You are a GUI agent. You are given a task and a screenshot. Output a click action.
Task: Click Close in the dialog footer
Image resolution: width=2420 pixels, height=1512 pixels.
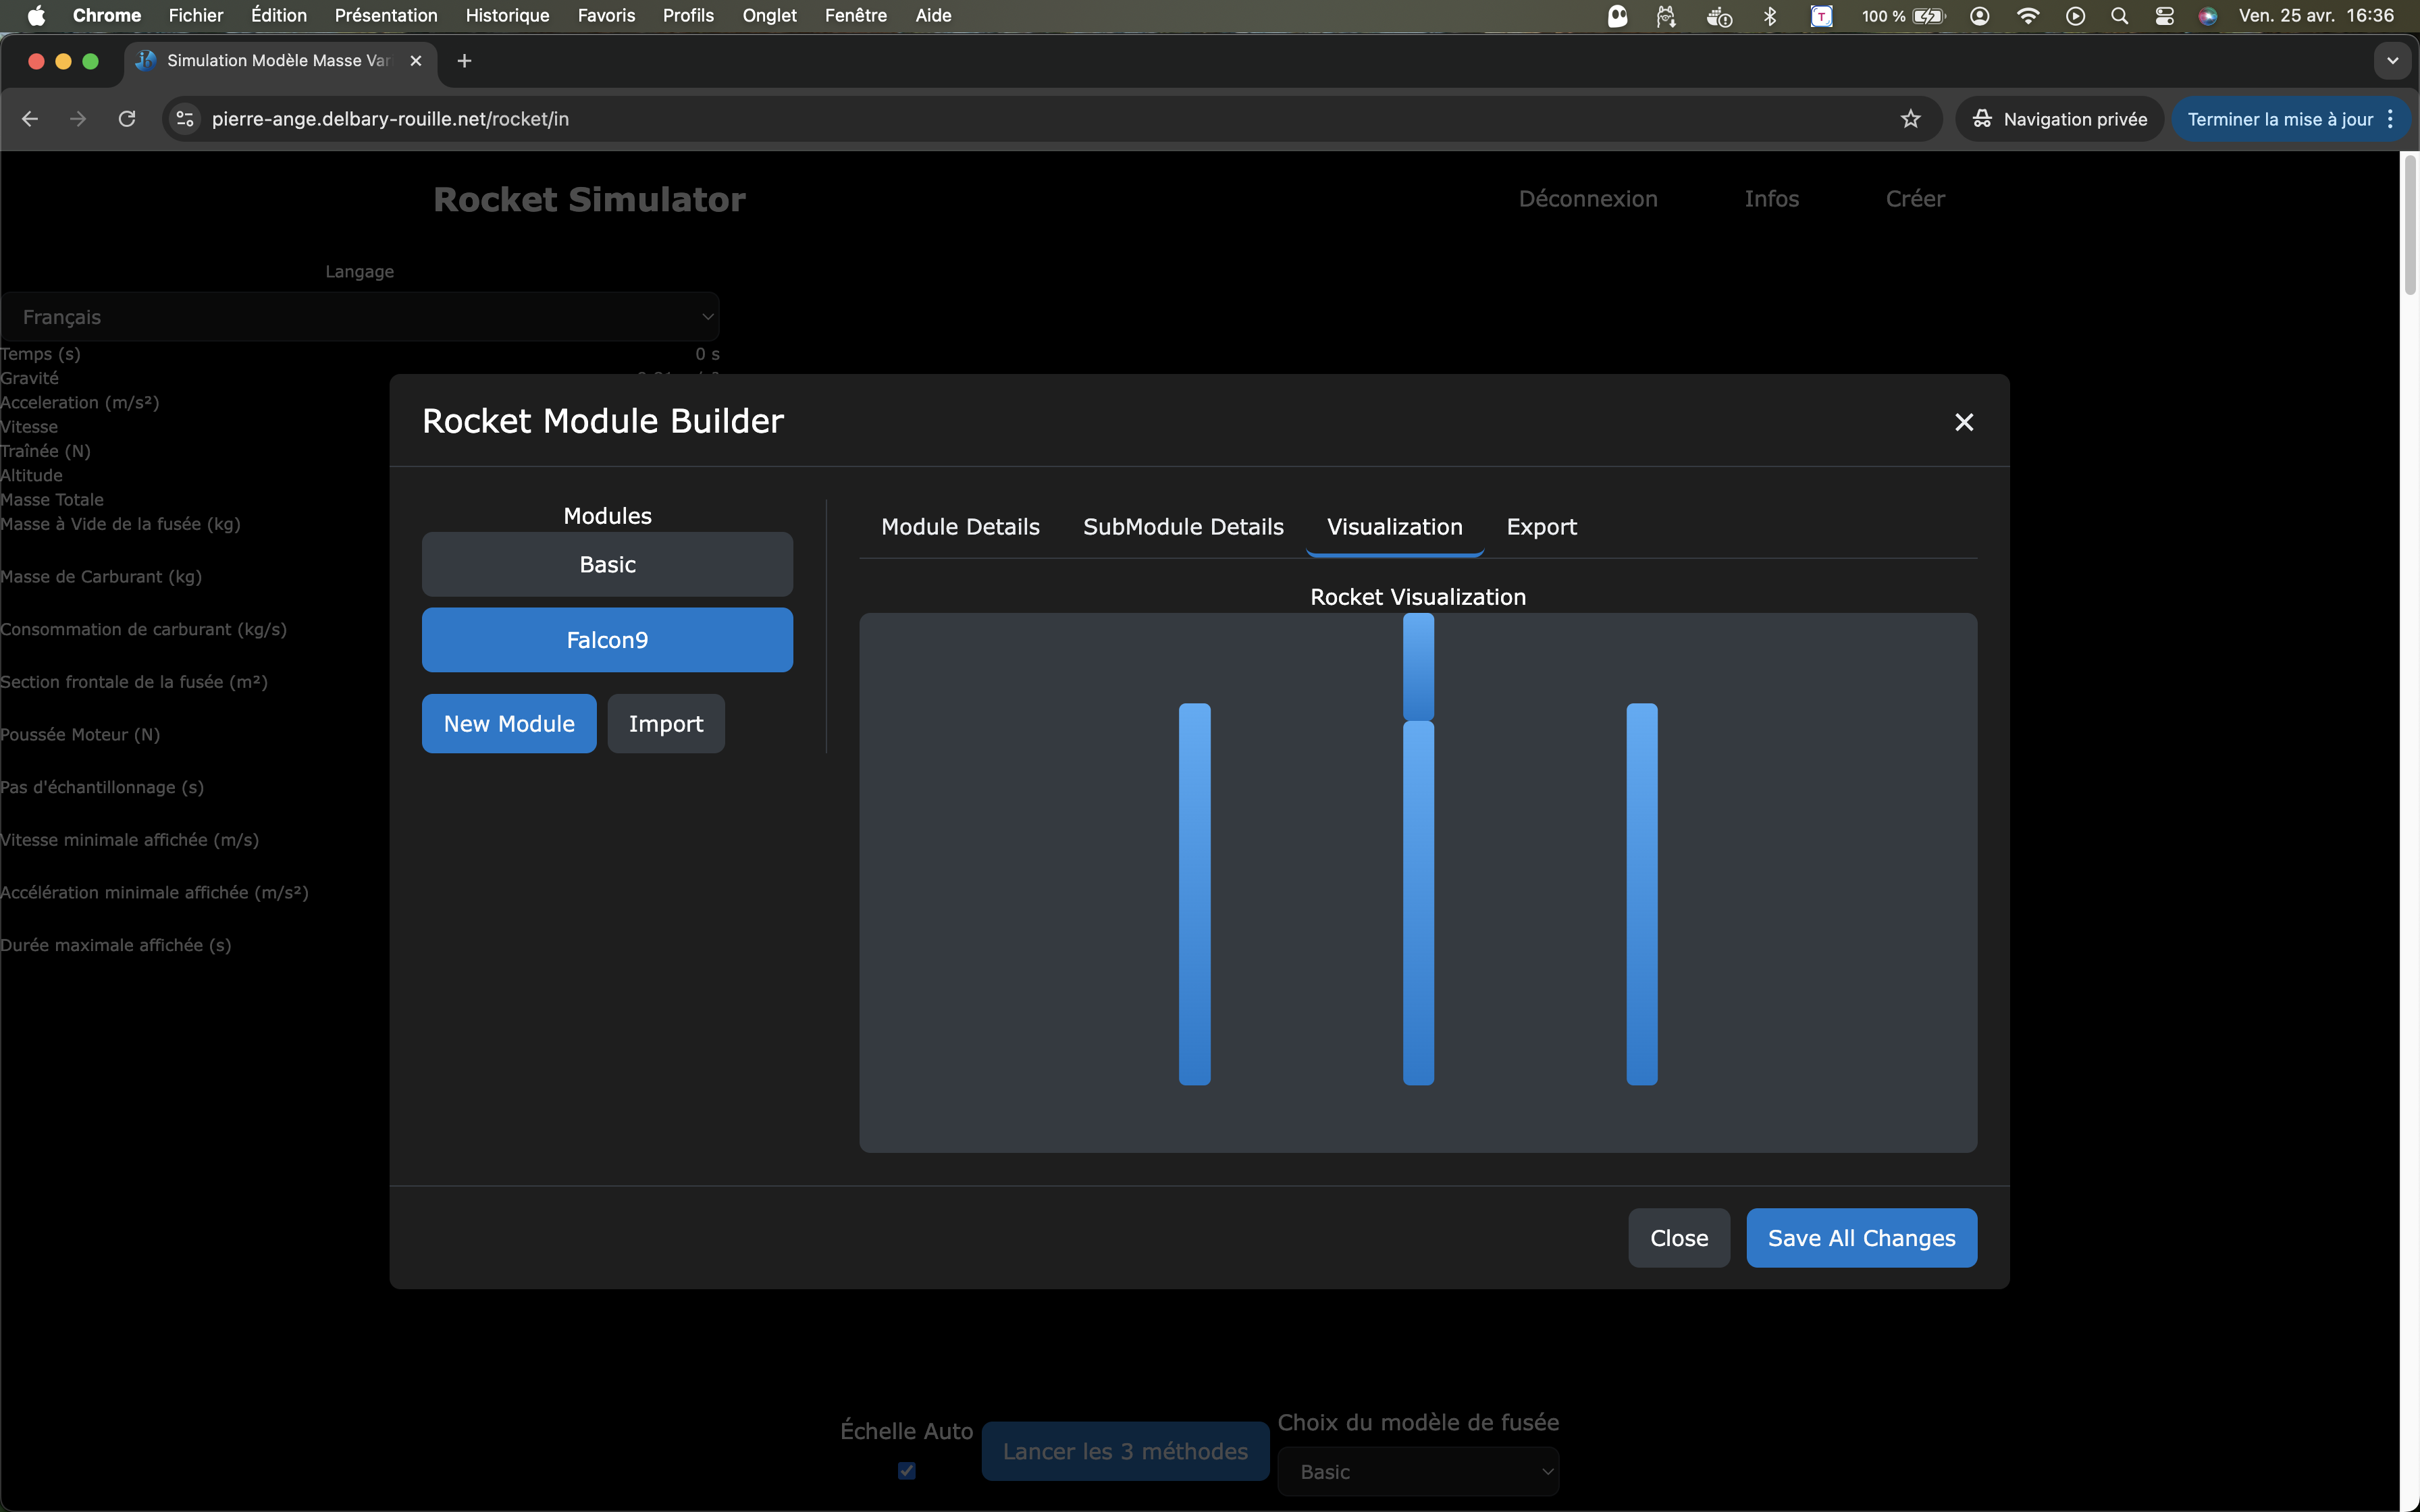click(x=1679, y=1238)
